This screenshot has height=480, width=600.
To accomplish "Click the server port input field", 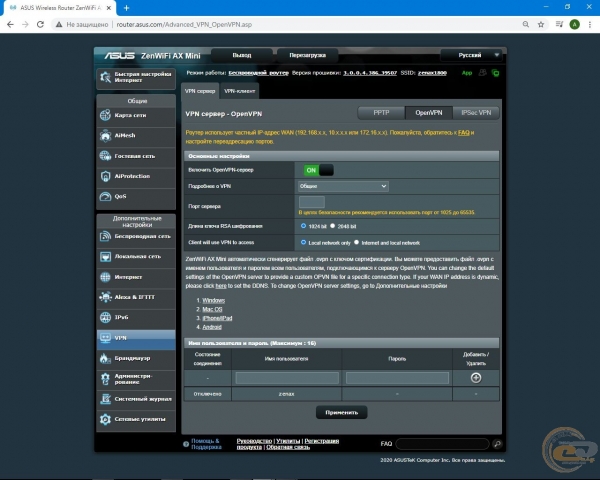I will click(x=311, y=202).
